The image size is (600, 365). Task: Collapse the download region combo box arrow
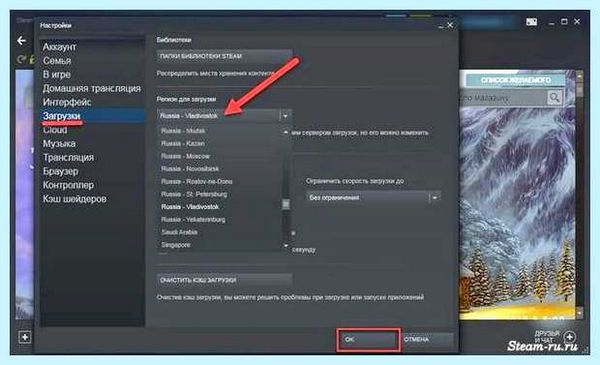285,116
